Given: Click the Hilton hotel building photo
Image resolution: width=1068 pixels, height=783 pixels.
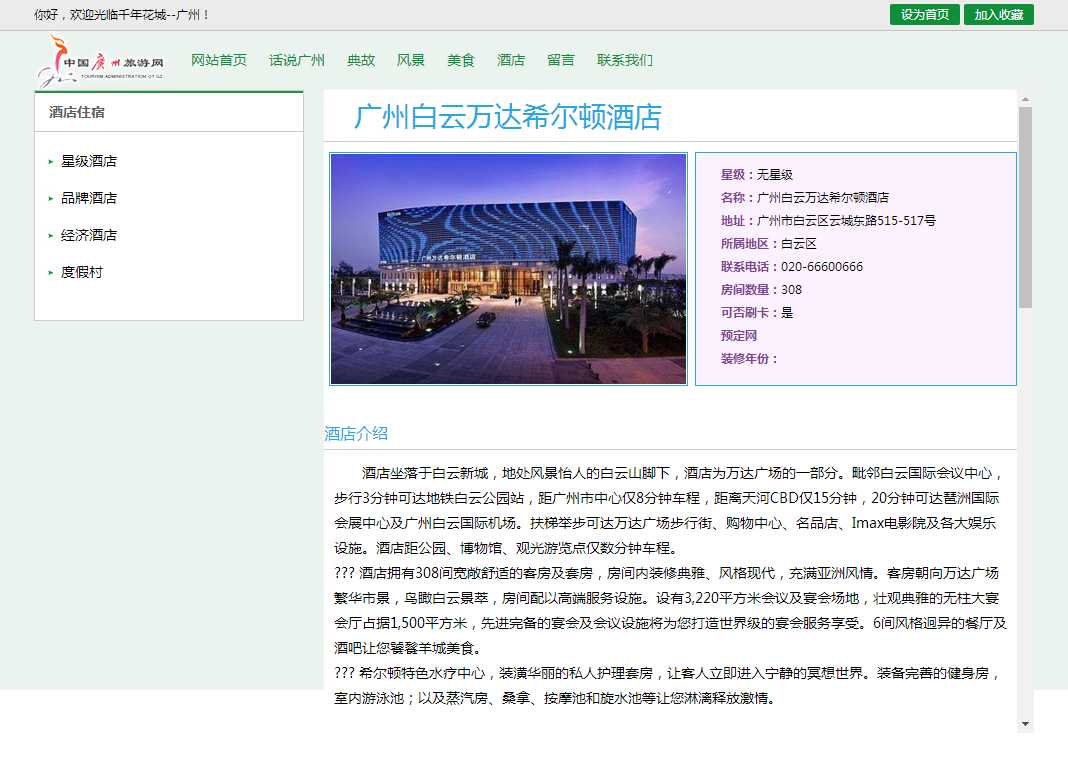Looking at the screenshot, I should (x=508, y=268).
